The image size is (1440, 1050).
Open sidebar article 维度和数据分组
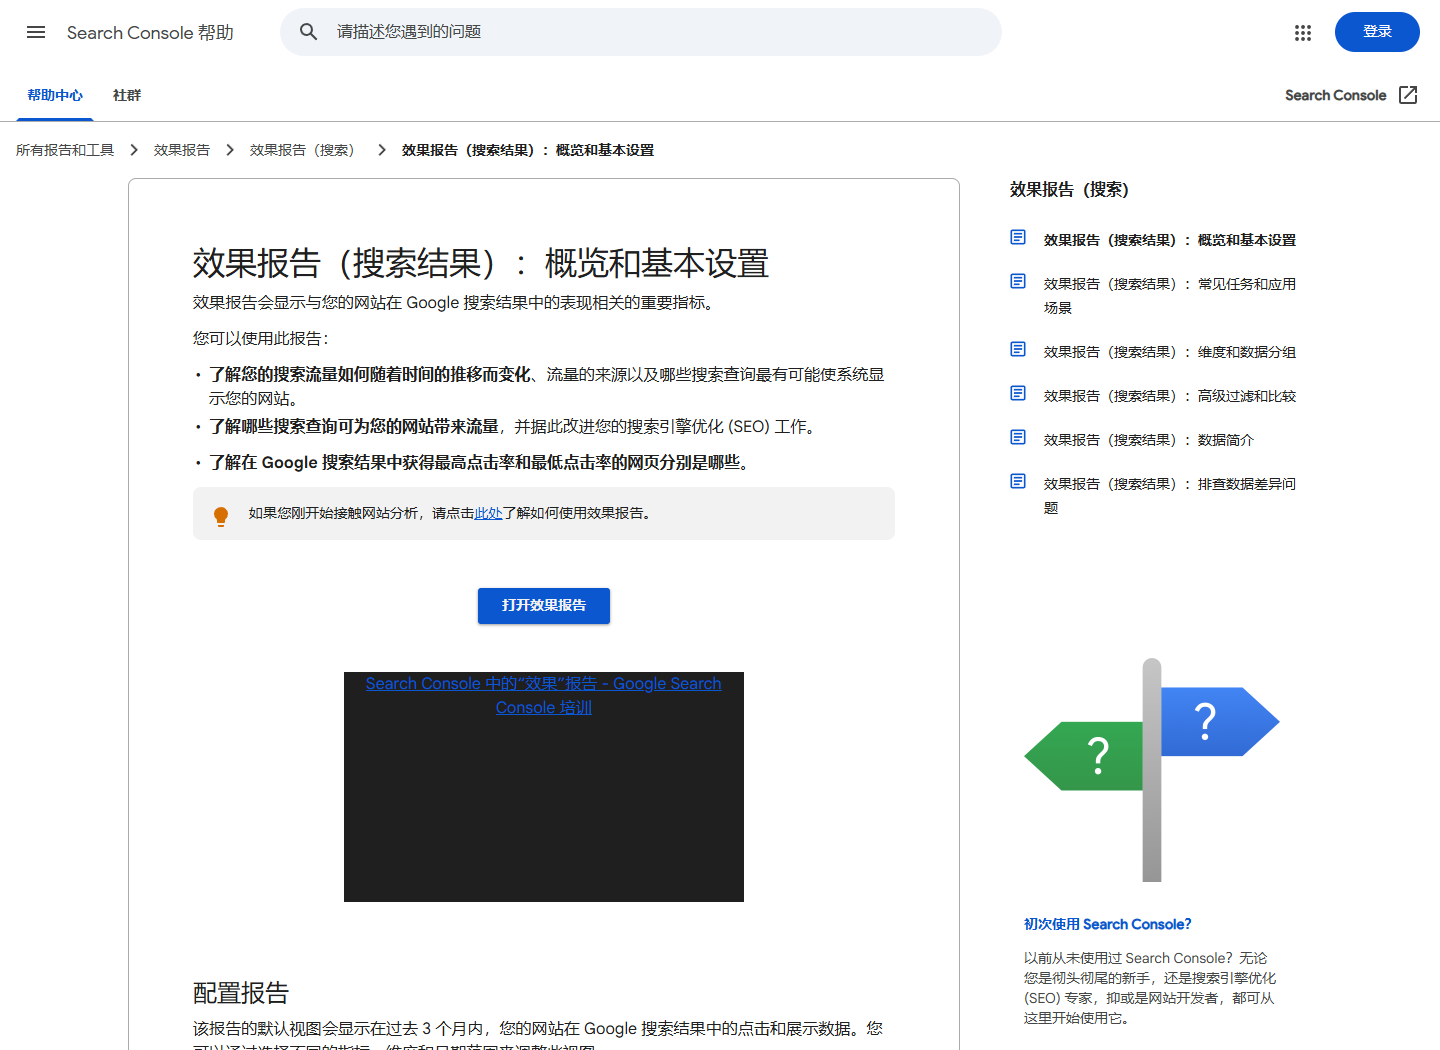point(1170,352)
